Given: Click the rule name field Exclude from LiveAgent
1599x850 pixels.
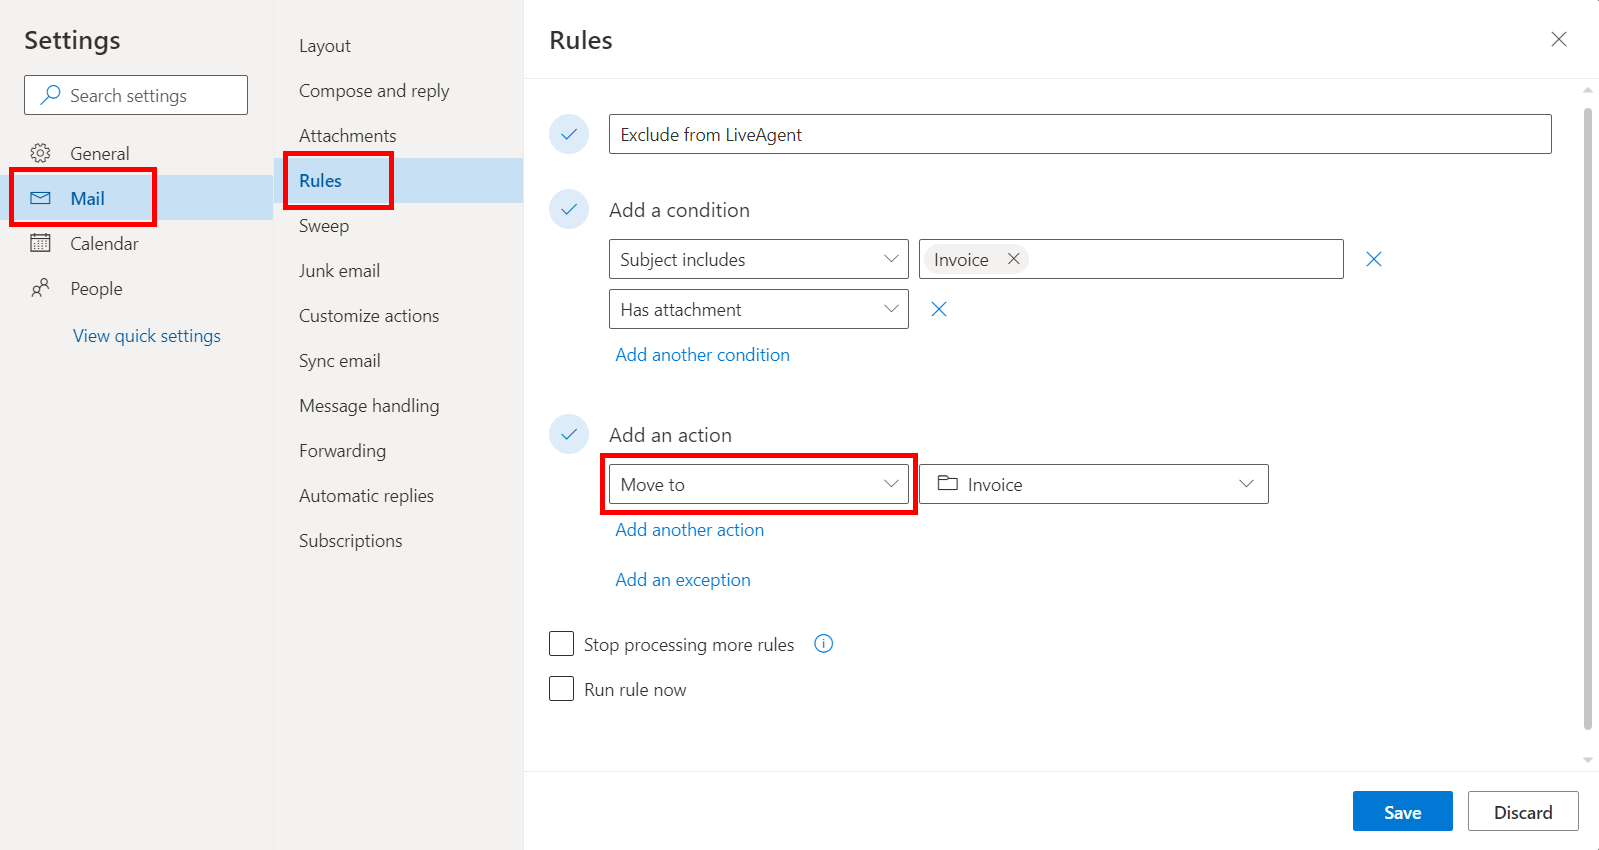Looking at the screenshot, I should pos(1080,134).
